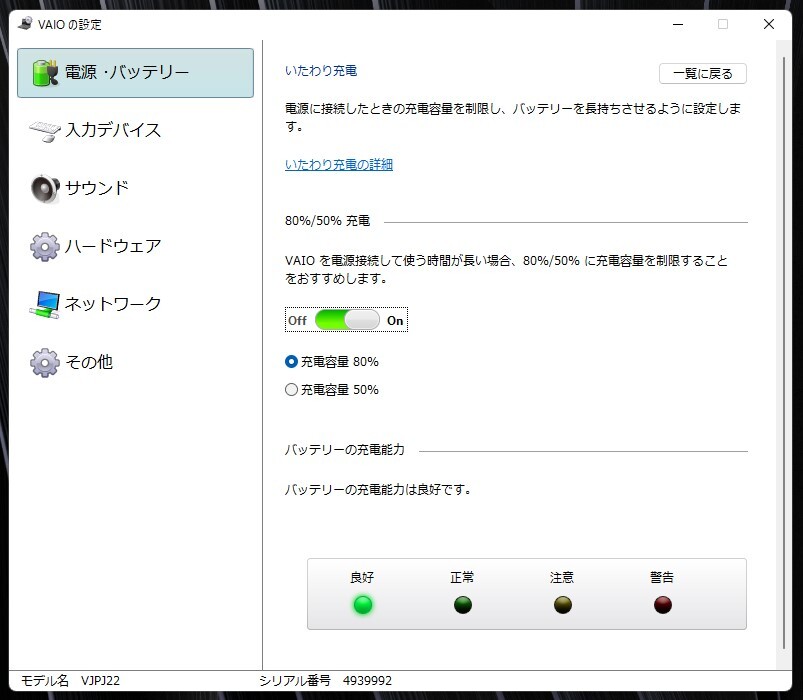This screenshot has width=803, height=700.
Task: Select the 充電容量 50% radio button
Action: pyautogui.click(x=291, y=390)
